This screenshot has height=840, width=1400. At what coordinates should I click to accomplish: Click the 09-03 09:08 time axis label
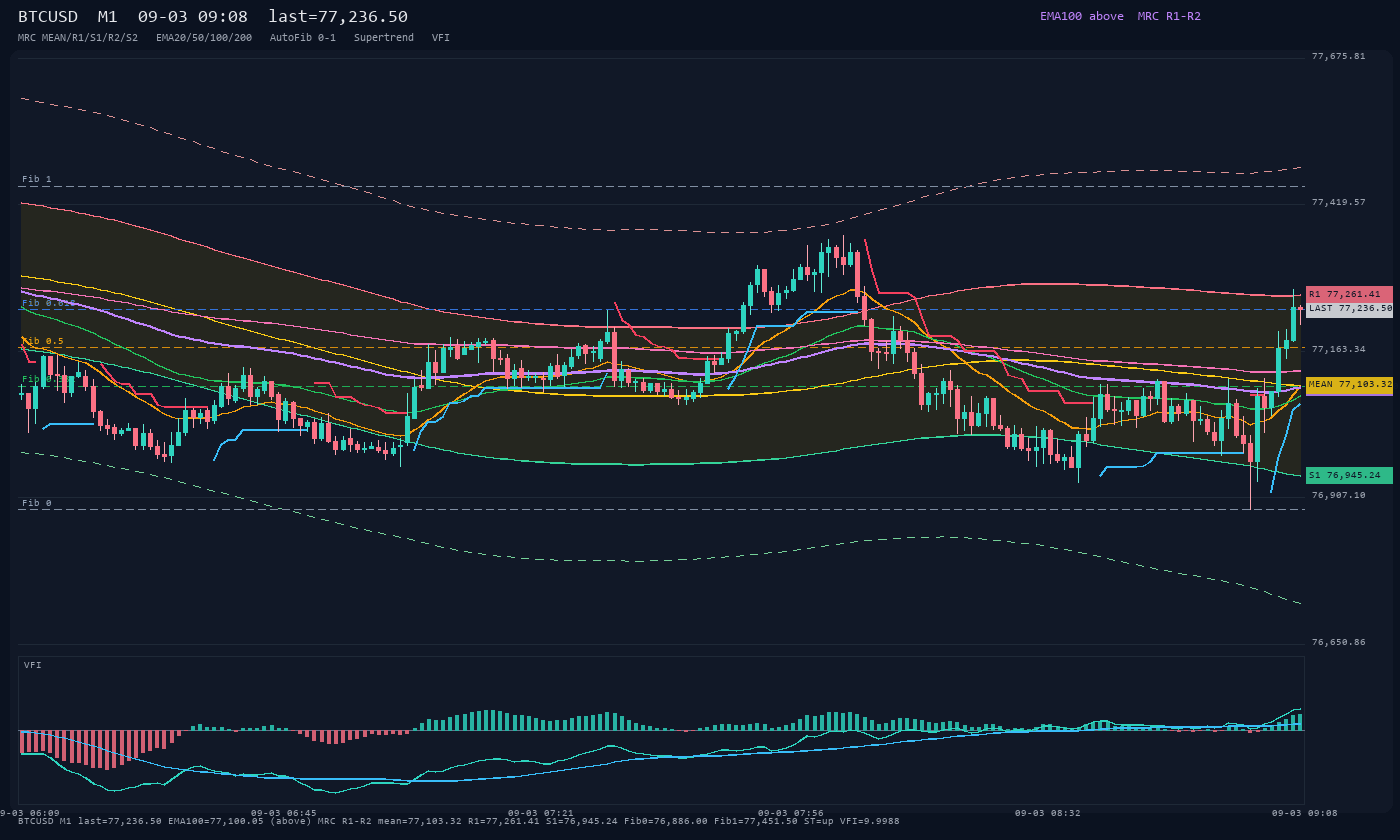(x=1304, y=813)
